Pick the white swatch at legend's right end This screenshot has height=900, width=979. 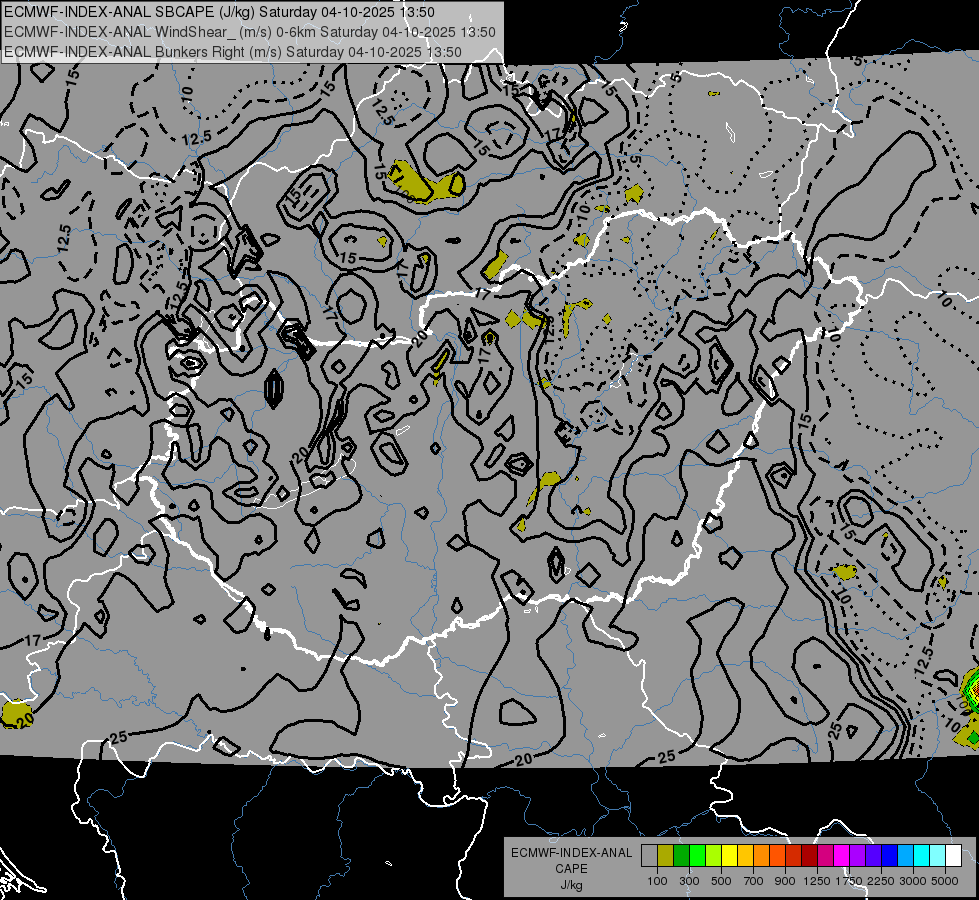[x=953, y=856]
